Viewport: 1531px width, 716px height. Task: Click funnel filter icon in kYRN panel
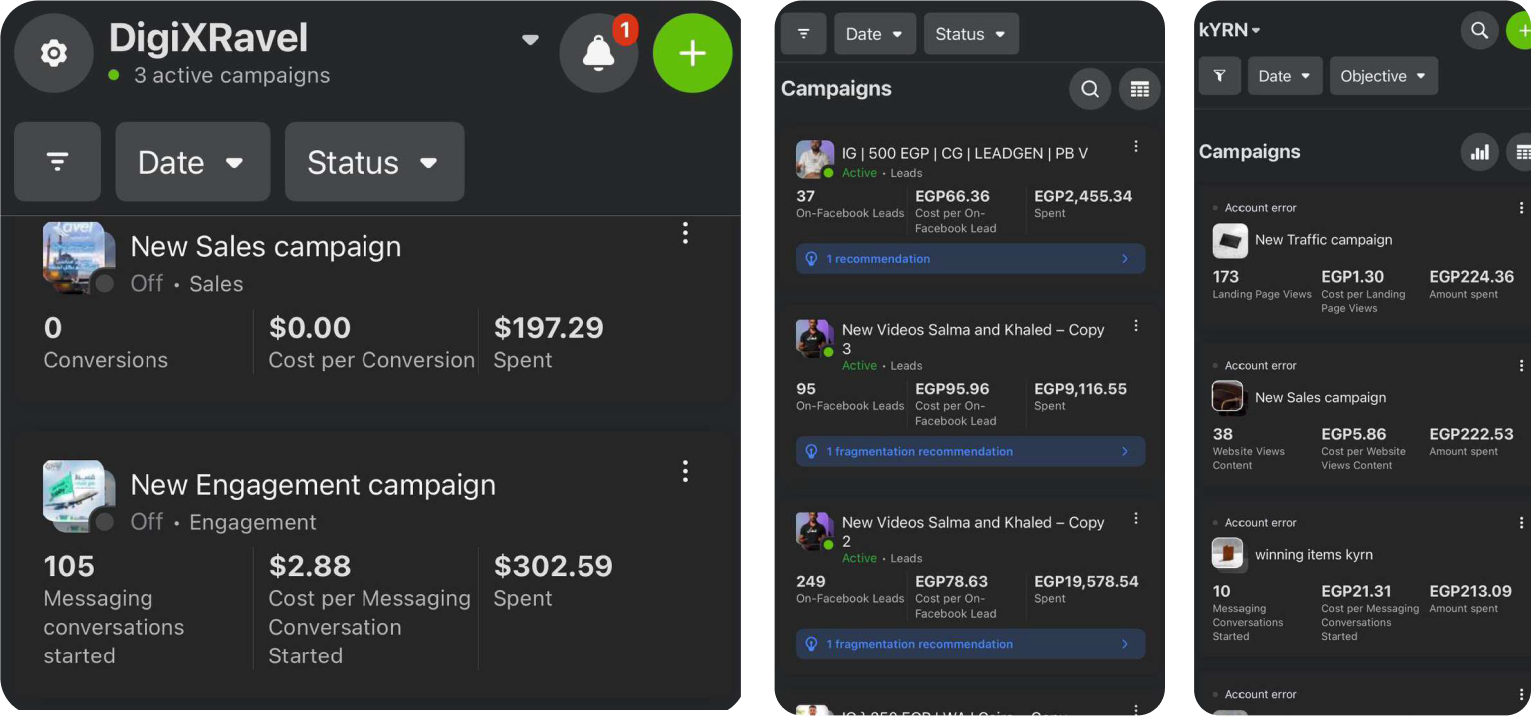tap(1220, 76)
